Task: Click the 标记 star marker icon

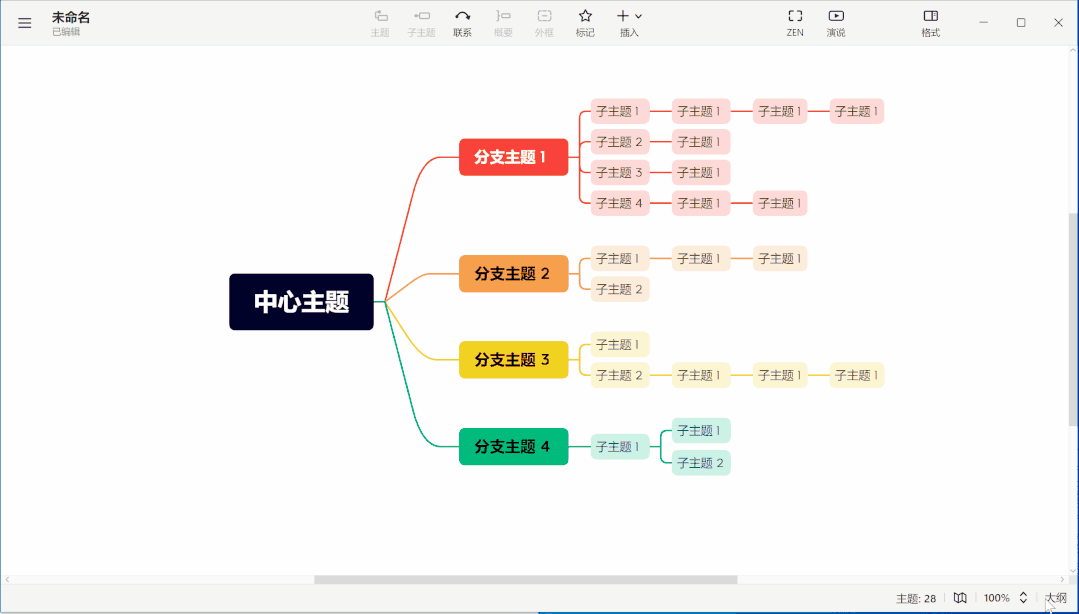Action: 585,16
